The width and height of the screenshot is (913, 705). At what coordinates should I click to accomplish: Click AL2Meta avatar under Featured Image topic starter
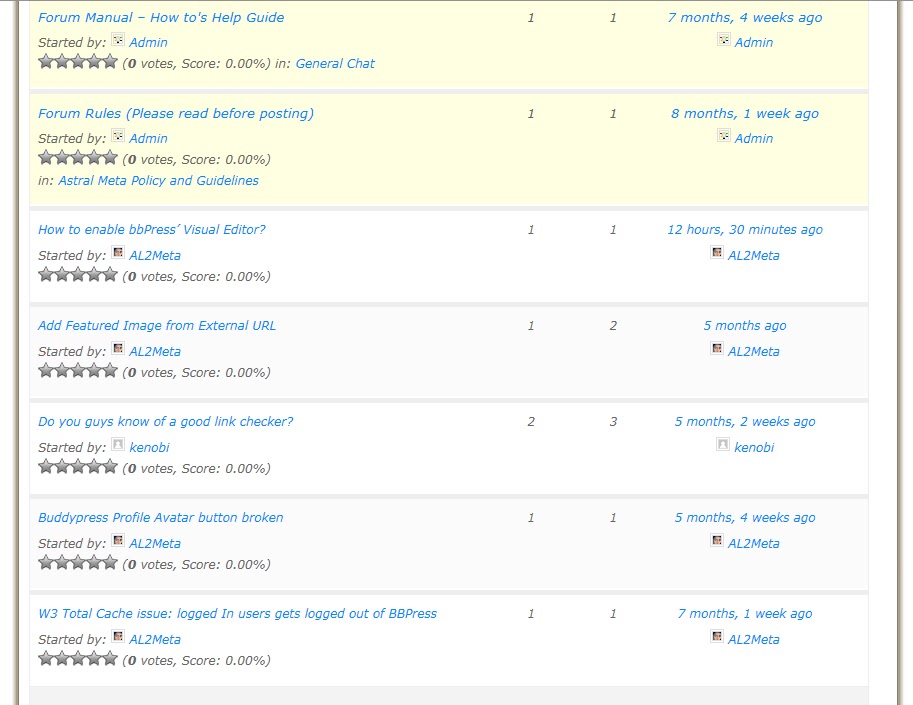point(118,348)
